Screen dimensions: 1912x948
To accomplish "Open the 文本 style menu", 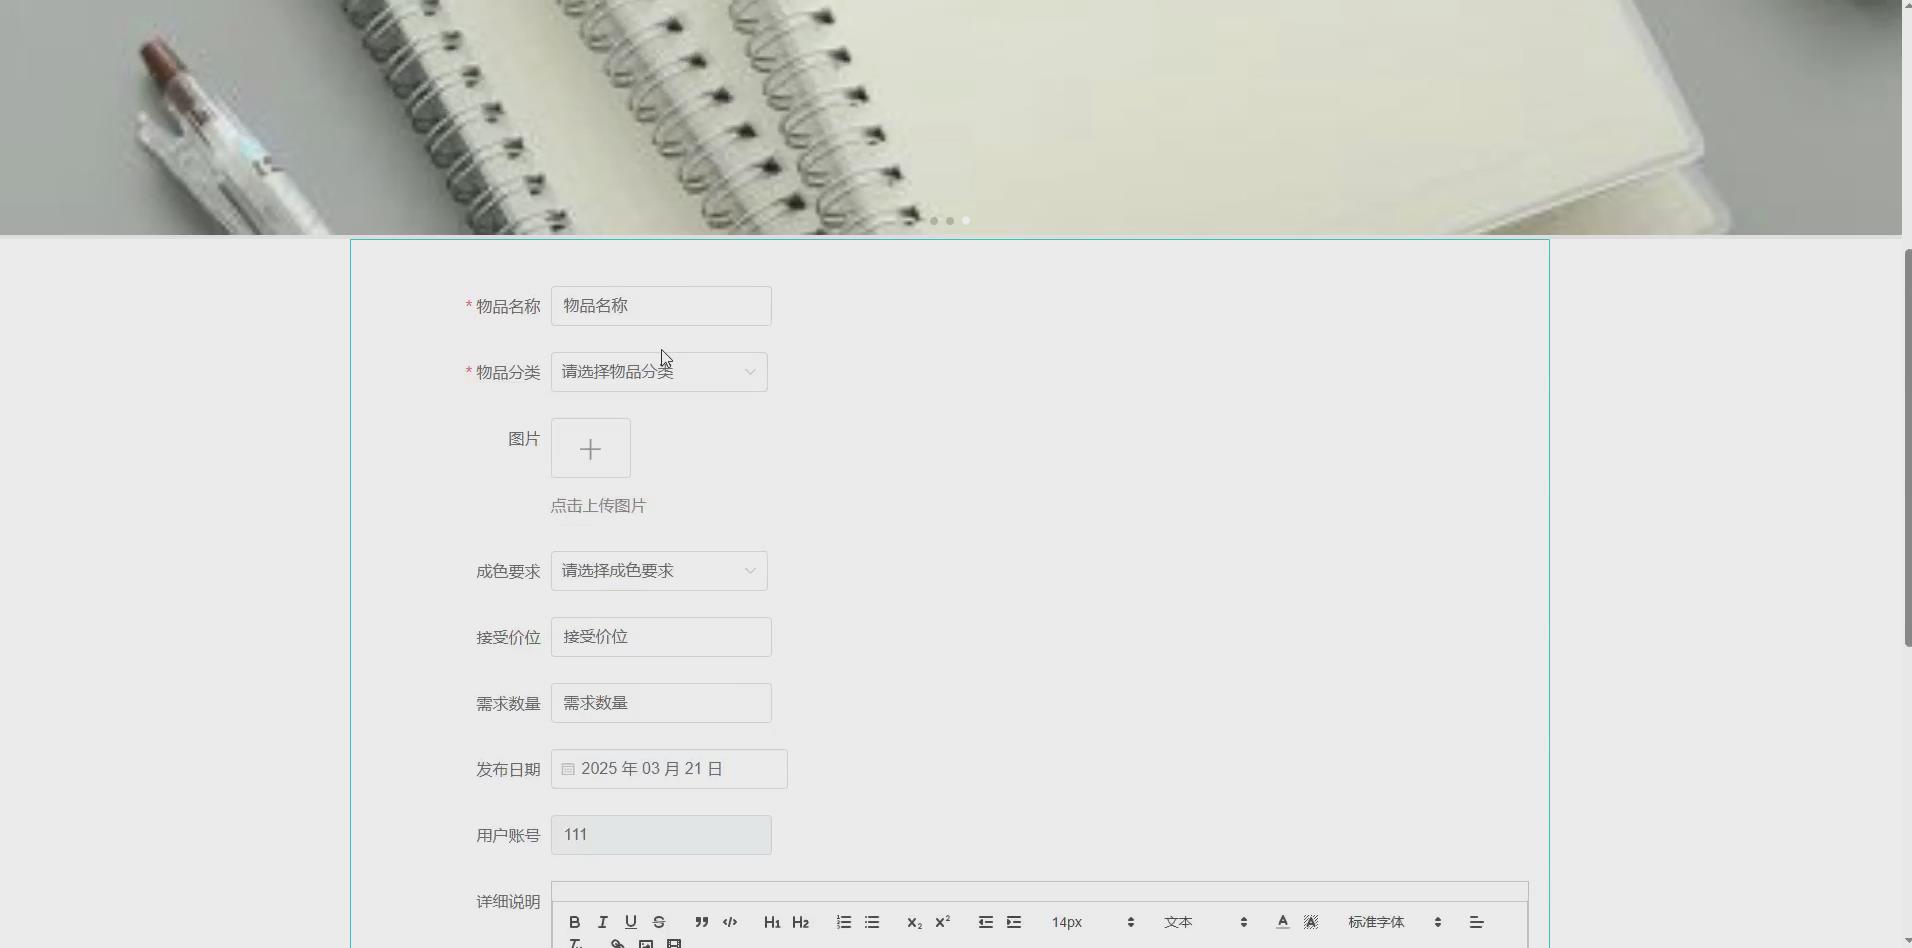I will pyautogui.click(x=1180, y=922).
